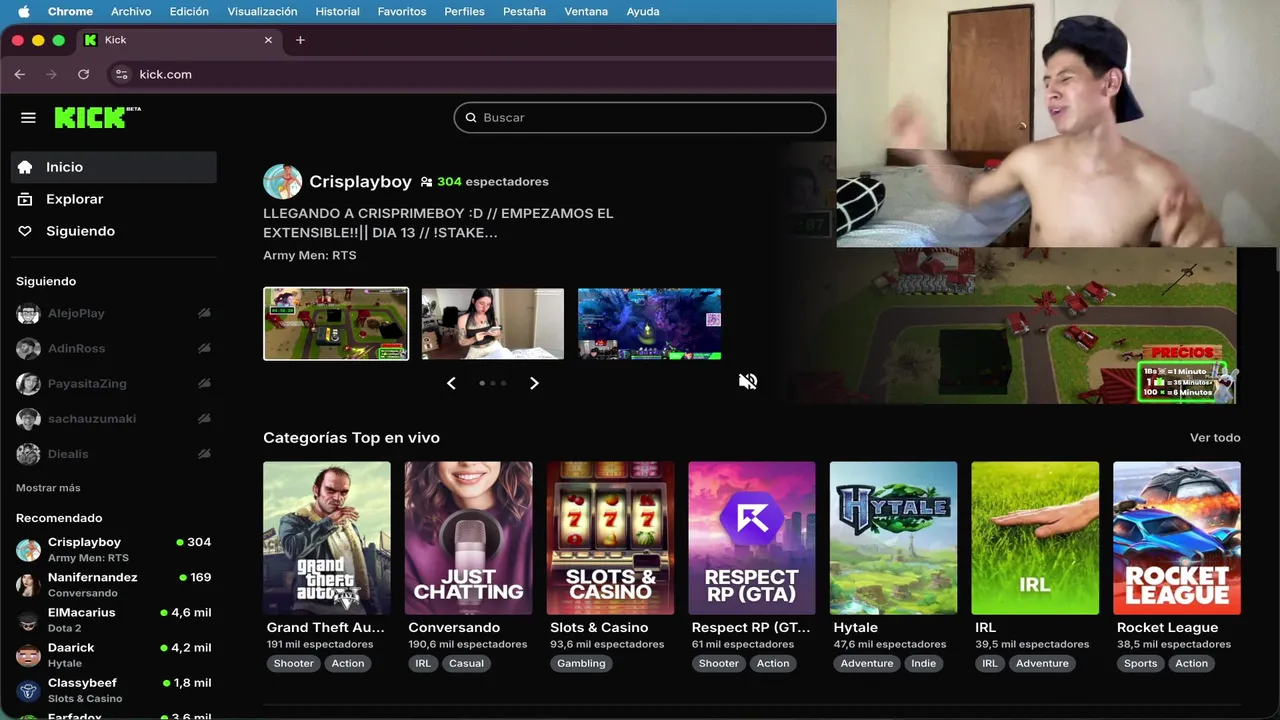Open the Favoritos menu

(402, 11)
